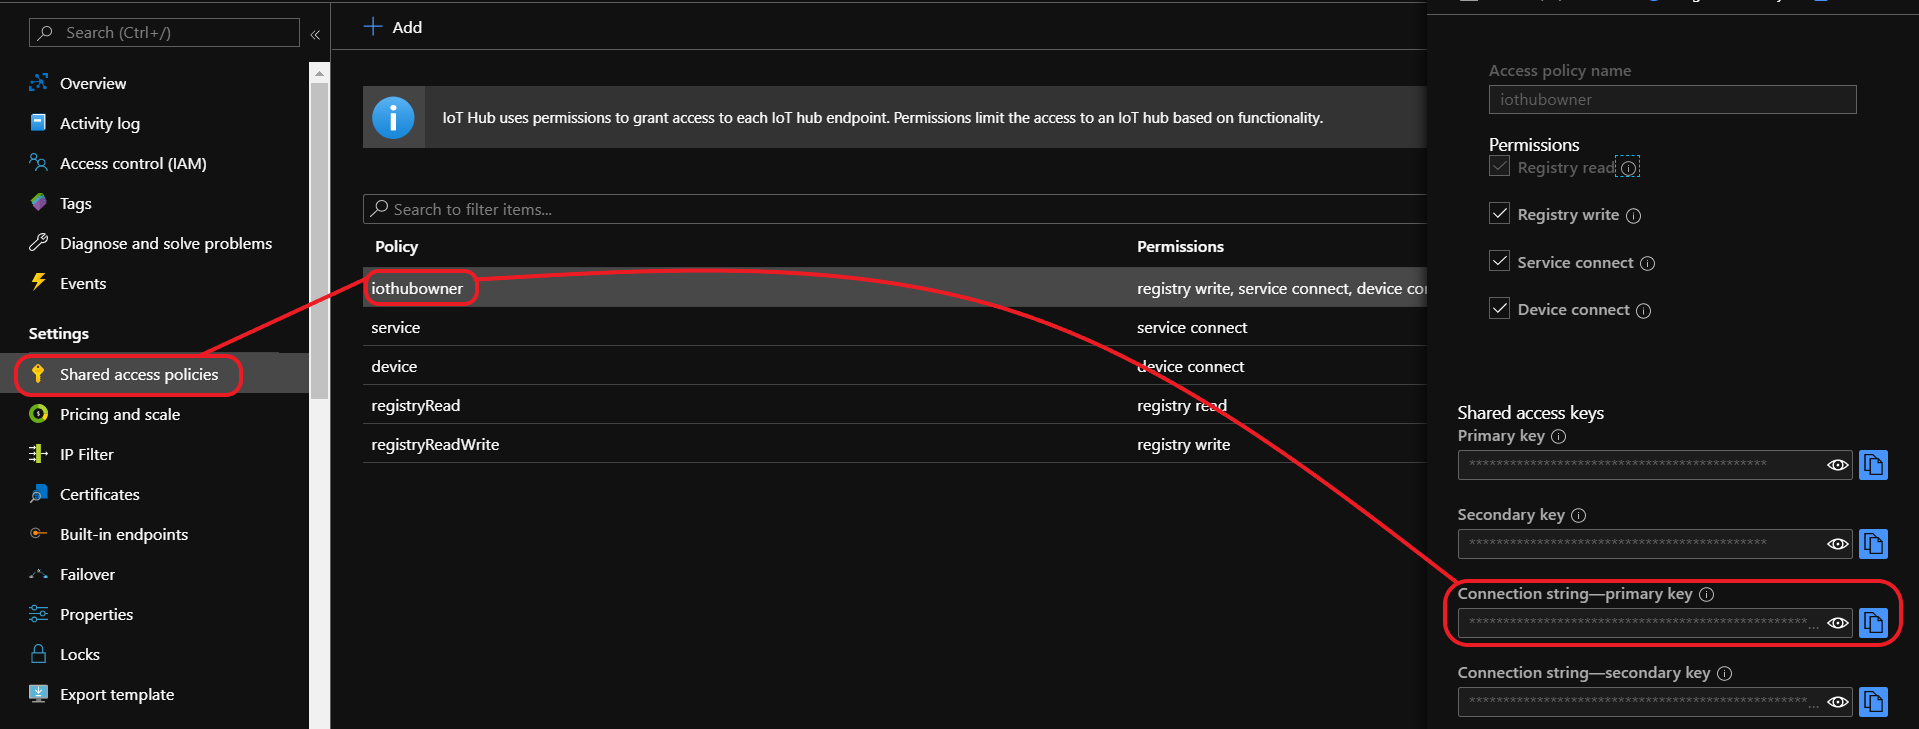Viewport: 1919px width, 729px height.
Task: Select the registryReadWrite policy row
Action: [435, 444]
